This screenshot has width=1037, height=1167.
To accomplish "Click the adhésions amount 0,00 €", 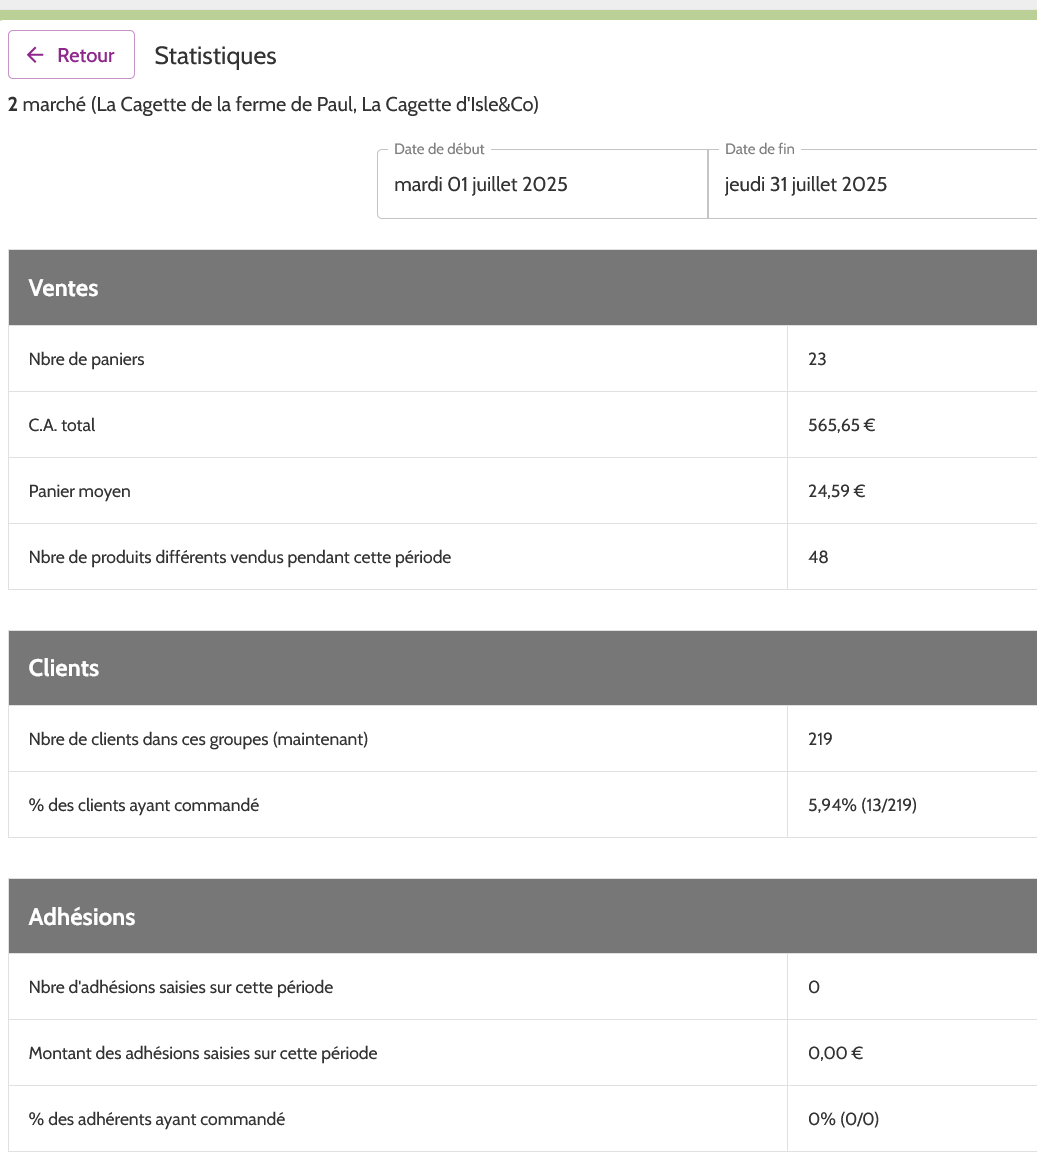I will pos(835,1053).
